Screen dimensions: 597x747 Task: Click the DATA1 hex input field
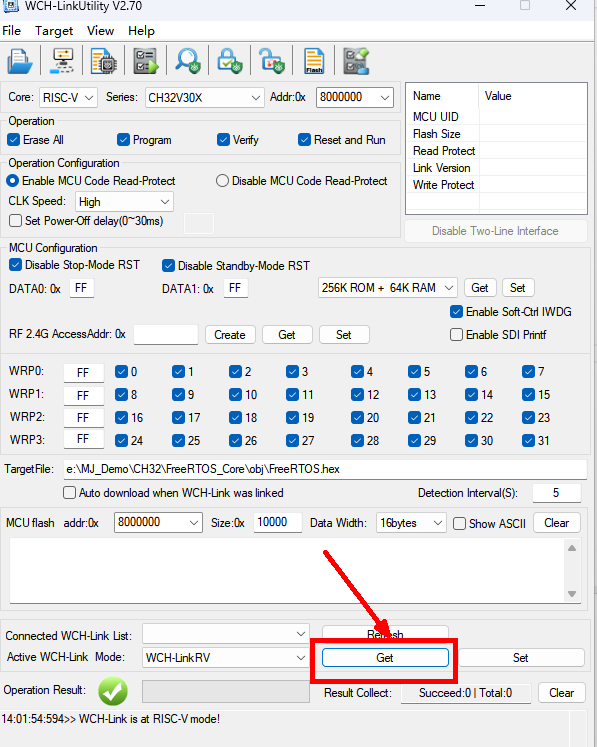coord(235,288)
